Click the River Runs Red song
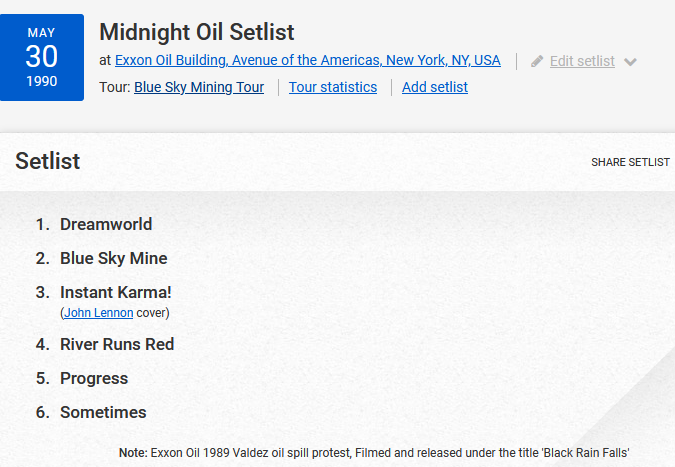Screen dimensions: 675x467 (x=117, y=344)
